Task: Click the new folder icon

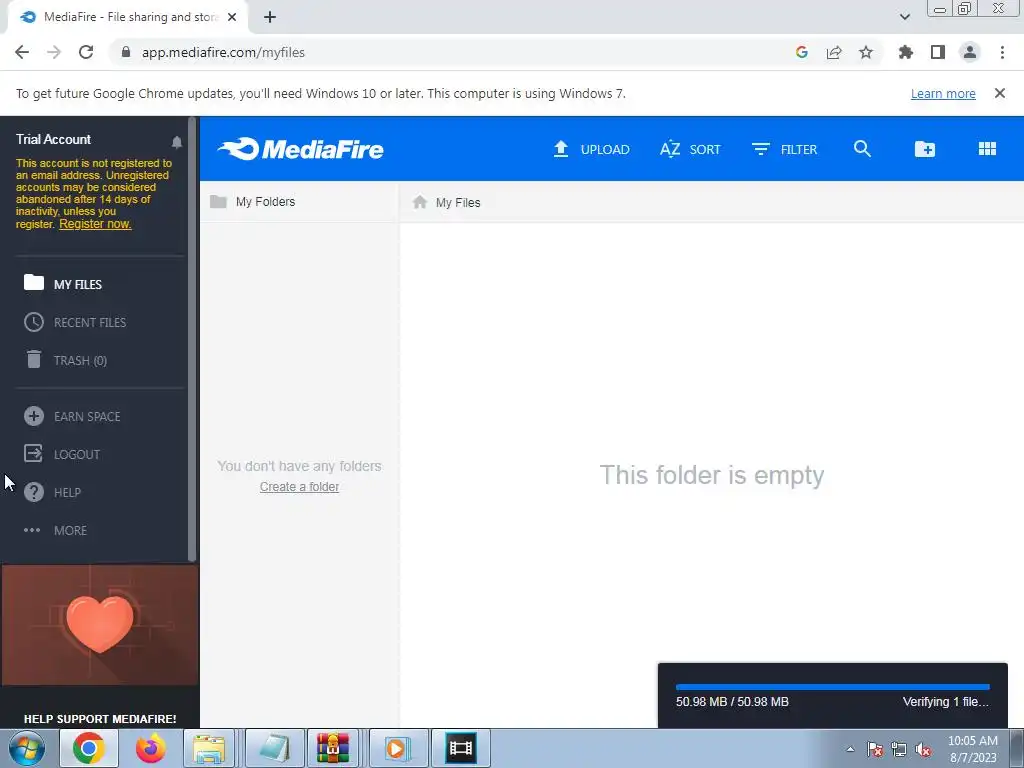Action: (x=925, y=149)
